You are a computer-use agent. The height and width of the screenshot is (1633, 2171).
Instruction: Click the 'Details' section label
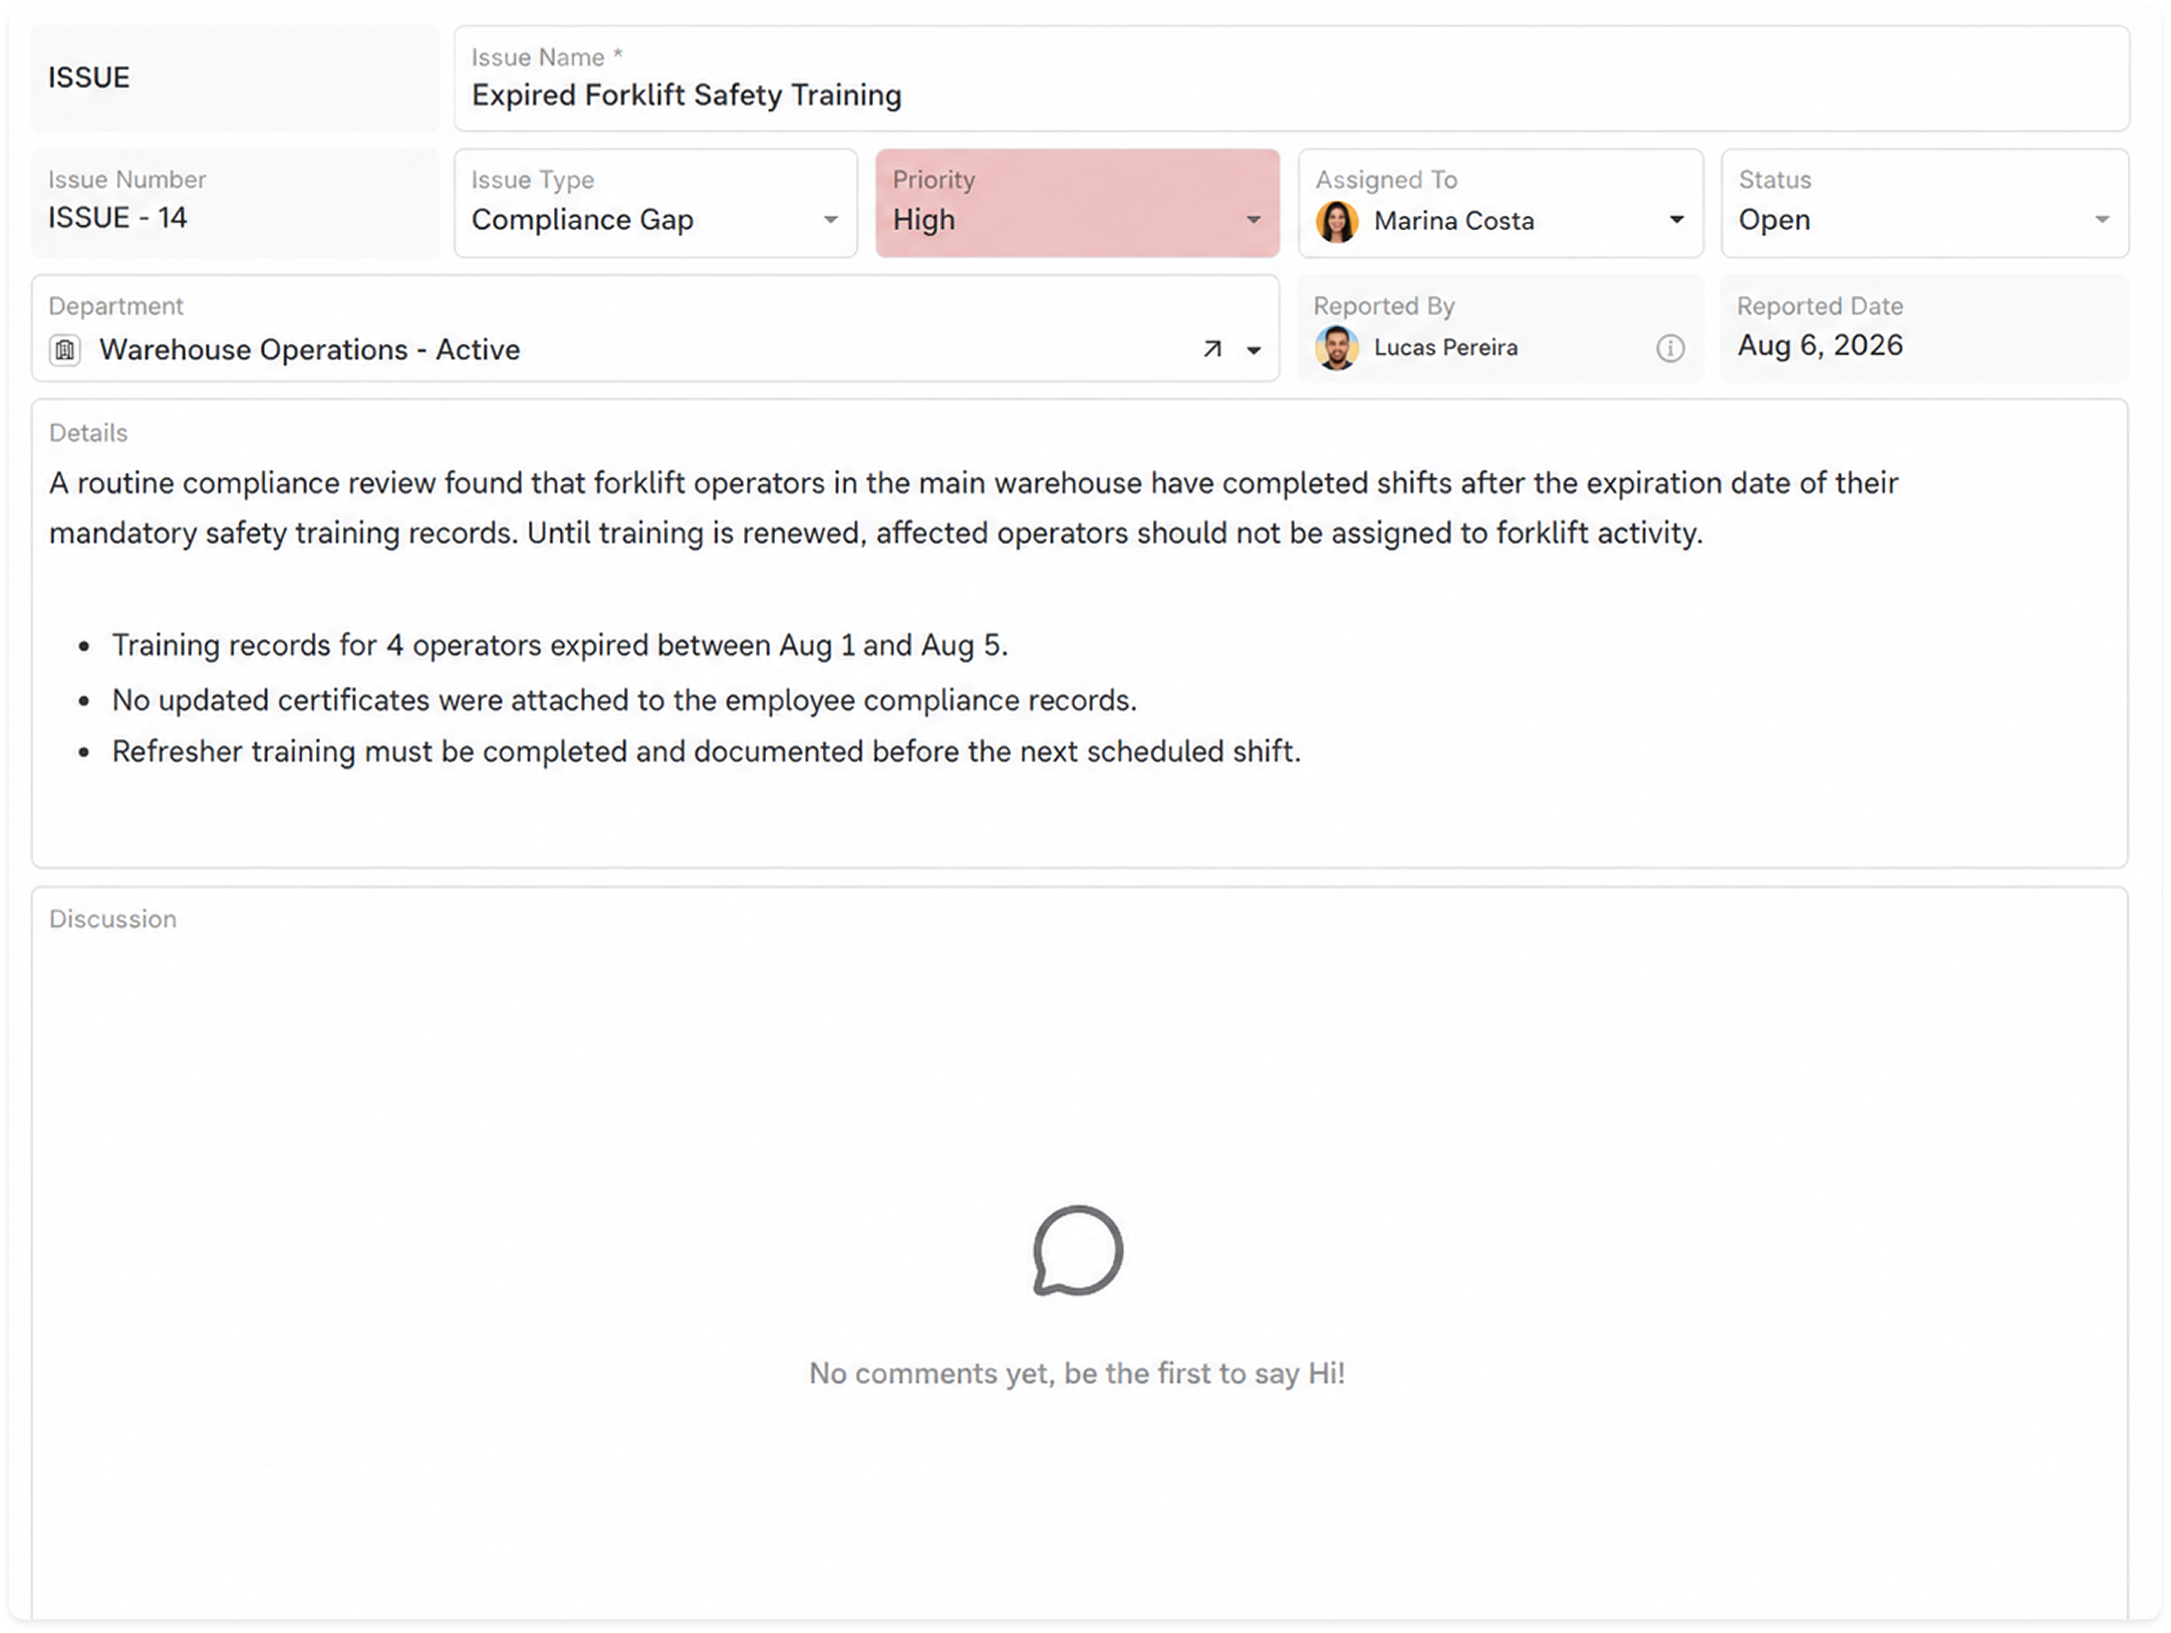click(x=88, y=433)
